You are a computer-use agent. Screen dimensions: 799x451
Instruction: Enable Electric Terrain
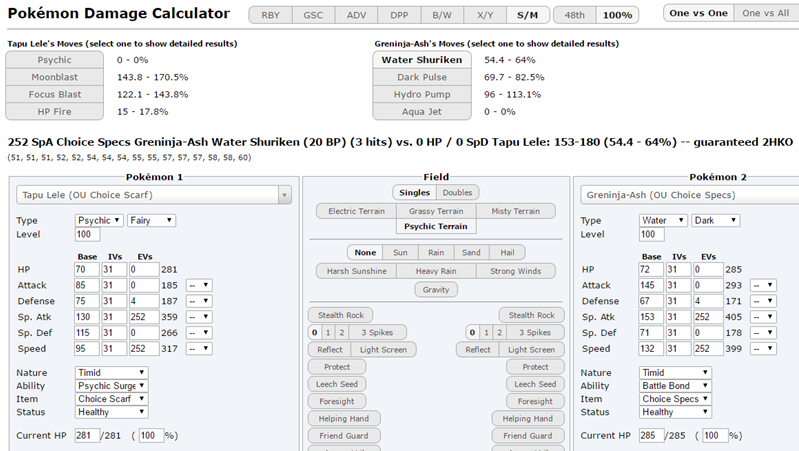tap(356, 211)
